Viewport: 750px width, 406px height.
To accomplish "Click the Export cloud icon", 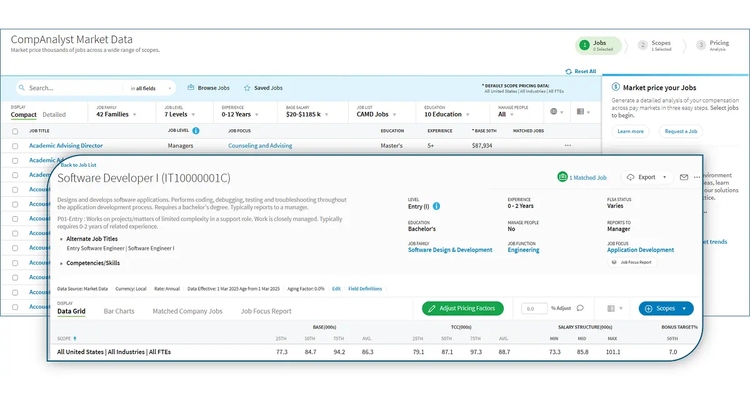I will tap(630, 177).
